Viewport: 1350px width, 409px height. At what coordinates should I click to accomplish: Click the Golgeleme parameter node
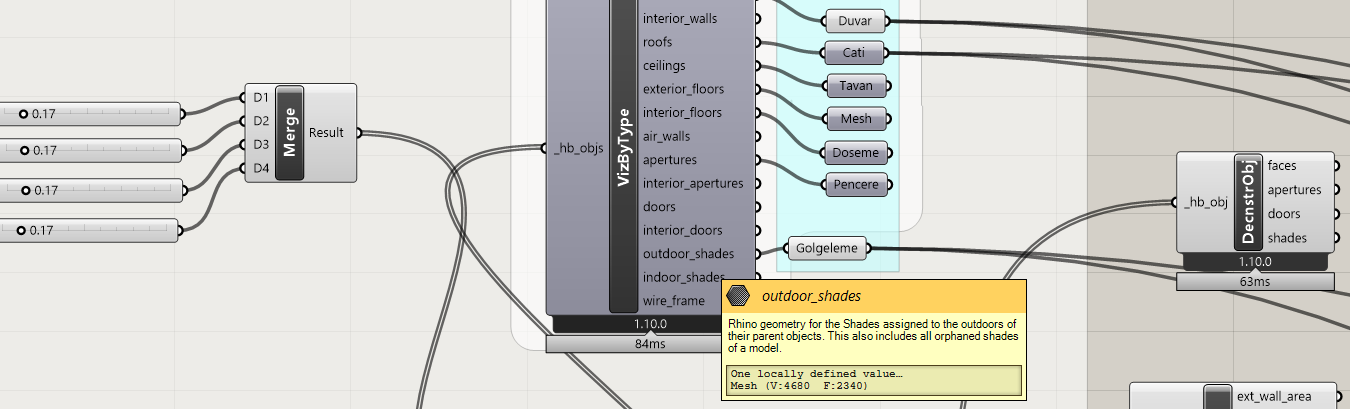click(827, 248)
